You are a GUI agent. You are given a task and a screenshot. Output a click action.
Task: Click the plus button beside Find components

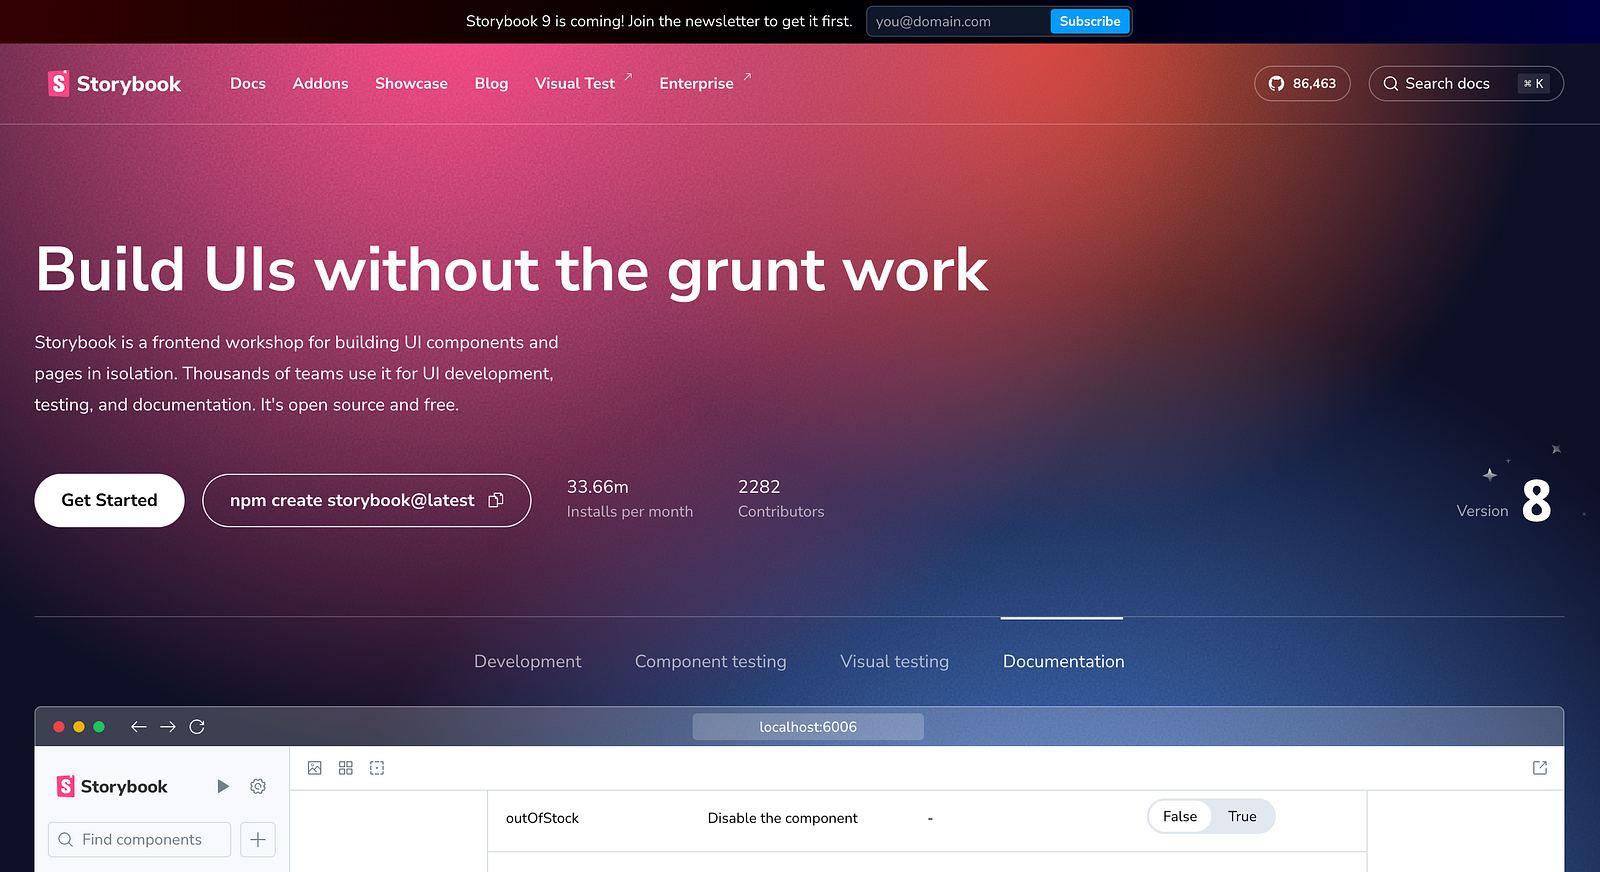coord(258,840)
